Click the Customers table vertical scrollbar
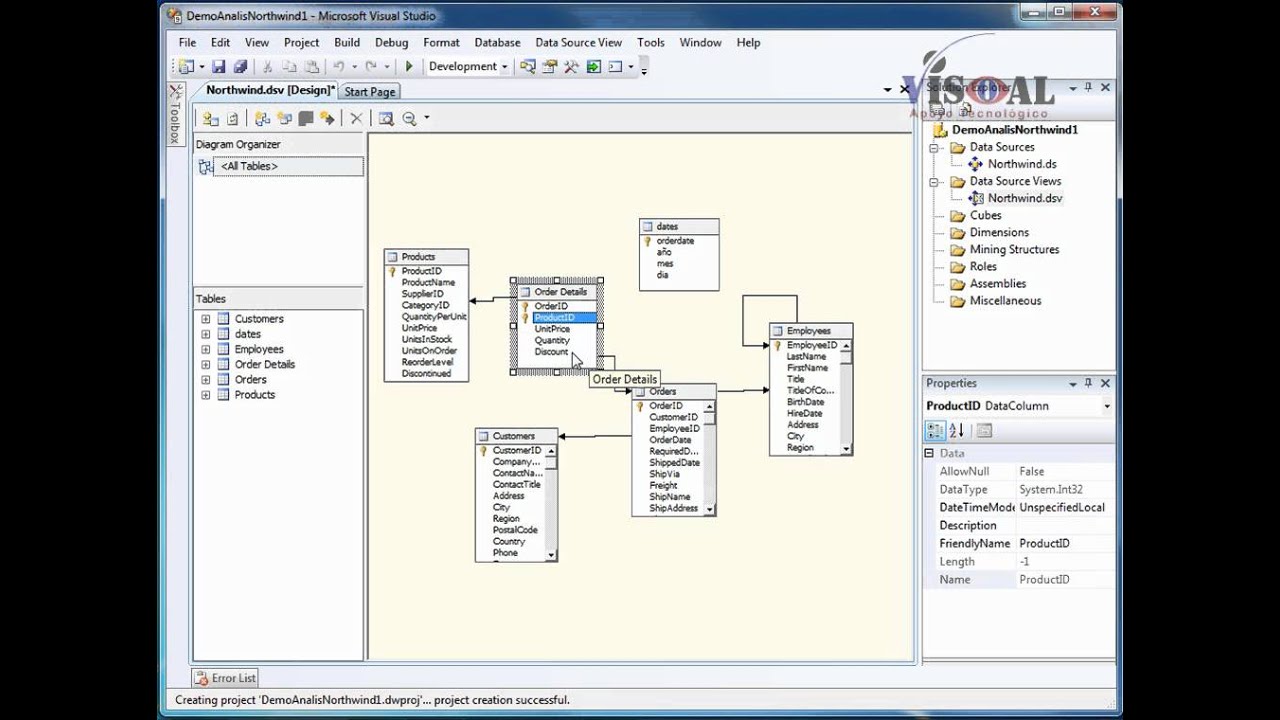The image size is (1280, 720). 552,502
